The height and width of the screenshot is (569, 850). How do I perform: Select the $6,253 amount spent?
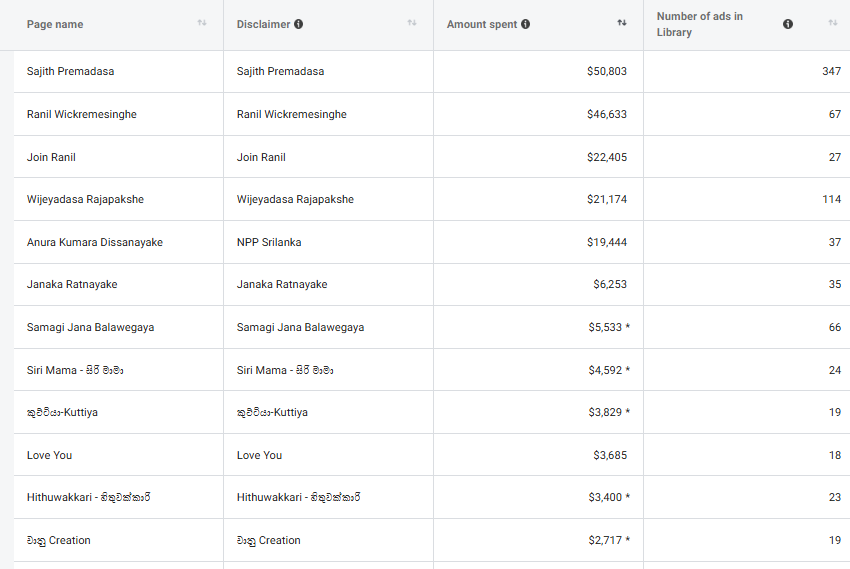click(x=610, y=284)
